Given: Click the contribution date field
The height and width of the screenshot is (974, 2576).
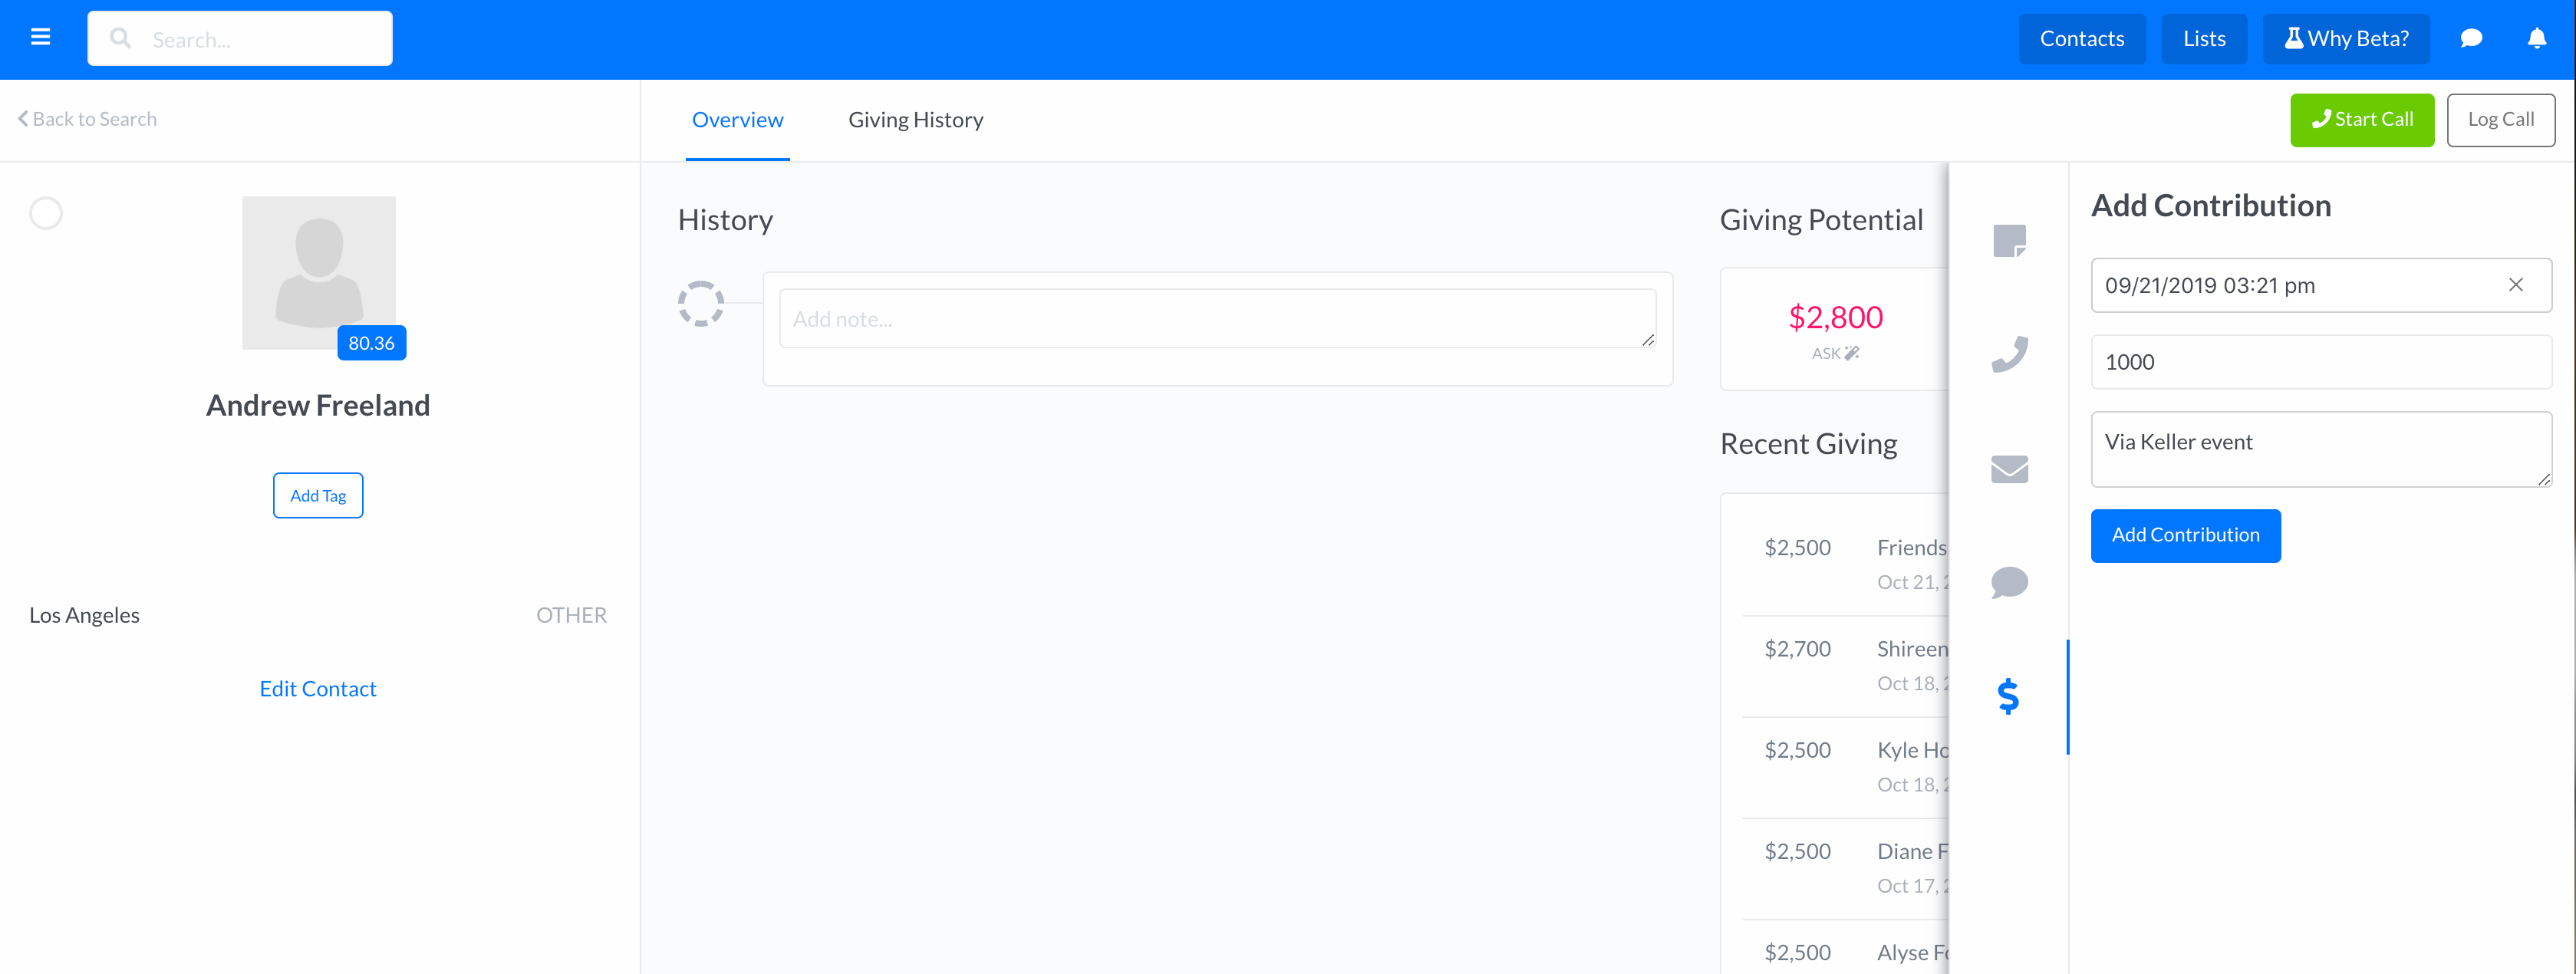Looking at the screenshot, I should [2321, 285].
